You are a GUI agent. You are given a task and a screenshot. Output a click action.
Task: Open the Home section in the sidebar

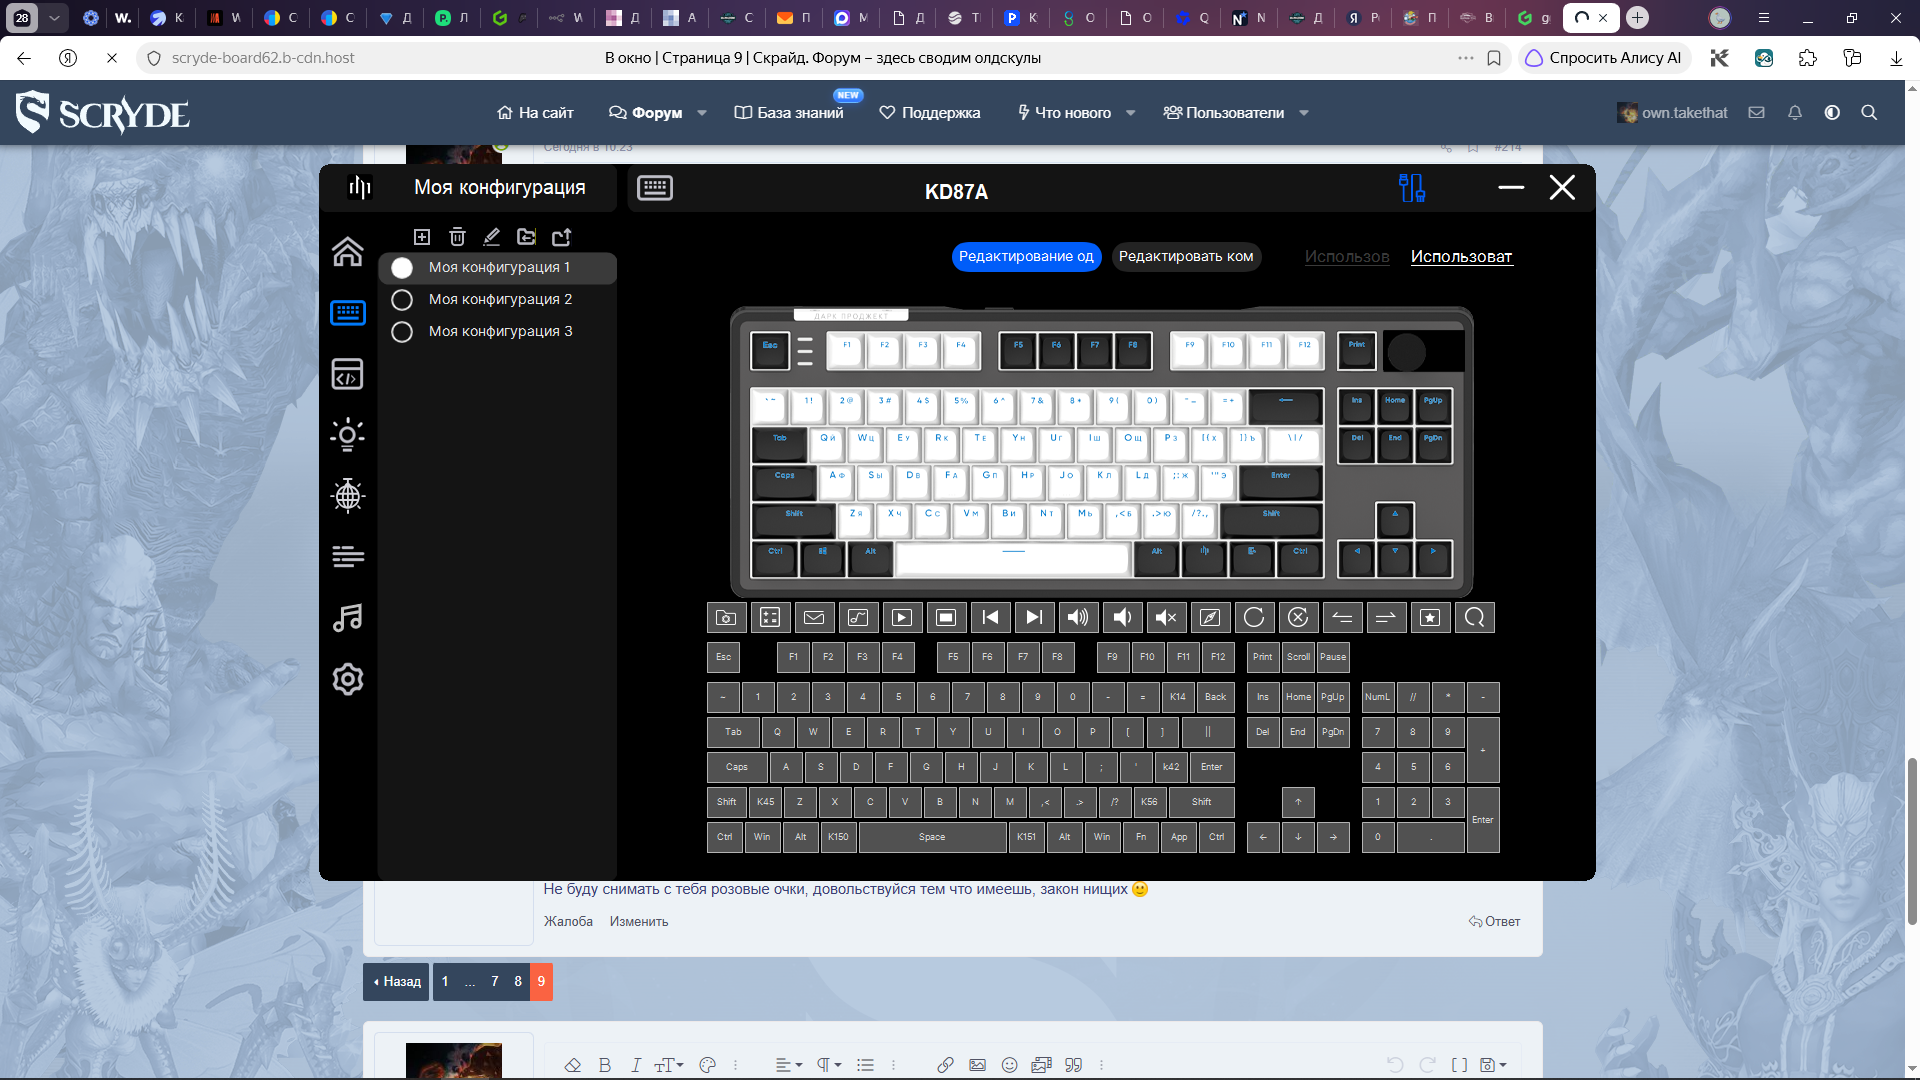pos(348,252)
